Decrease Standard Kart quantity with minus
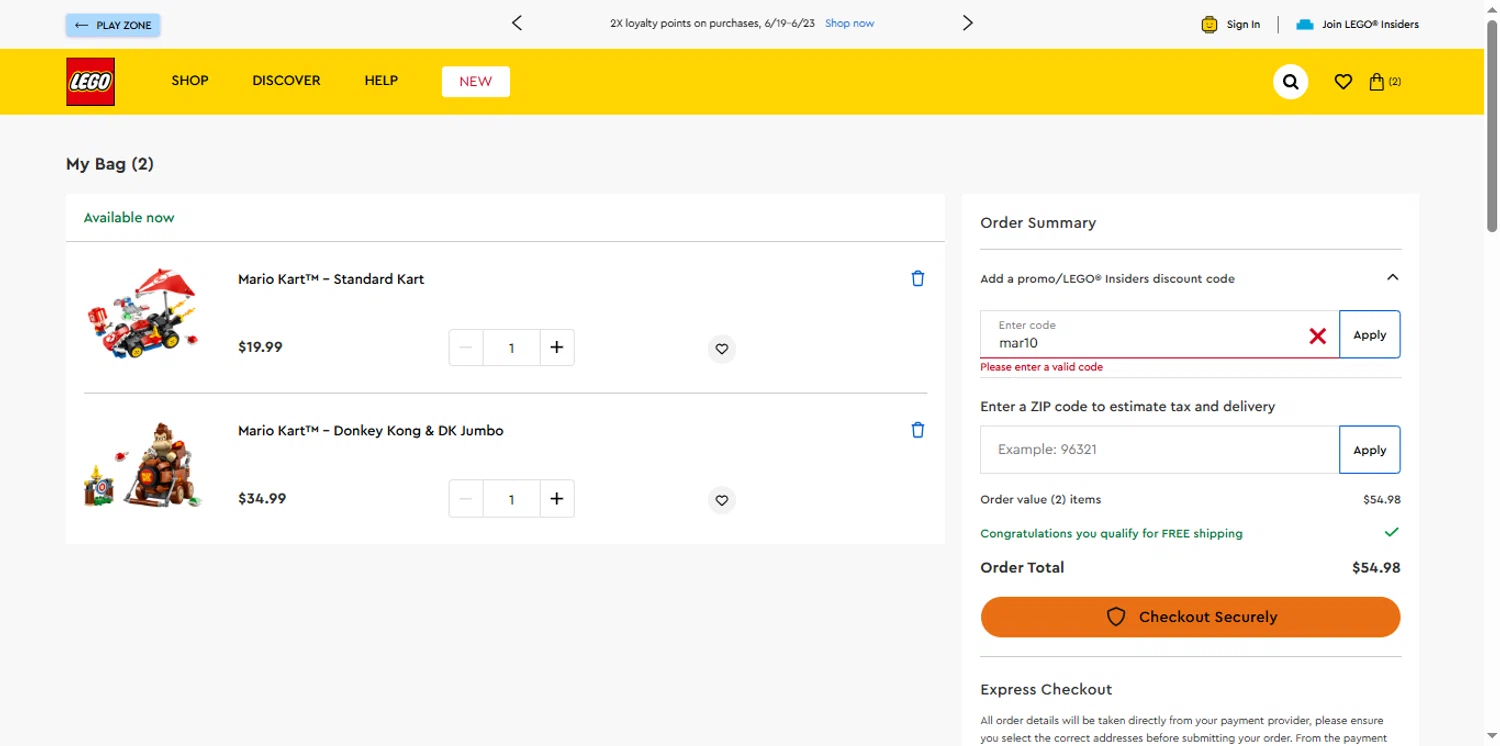Image resolution: width=1500 pixels, height=746 pixels. (x=466, y=348)
